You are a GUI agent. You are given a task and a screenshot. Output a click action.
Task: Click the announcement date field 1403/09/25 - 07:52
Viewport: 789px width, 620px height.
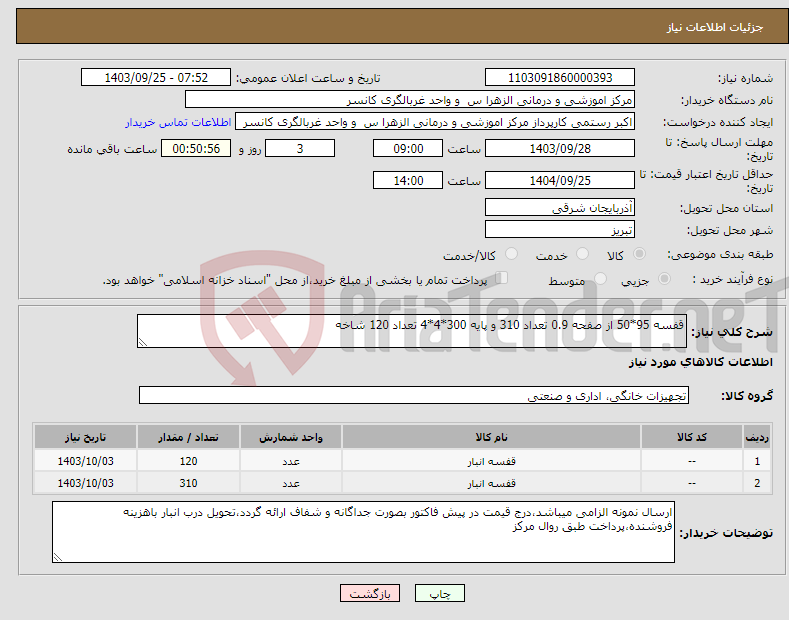point(156,78)
